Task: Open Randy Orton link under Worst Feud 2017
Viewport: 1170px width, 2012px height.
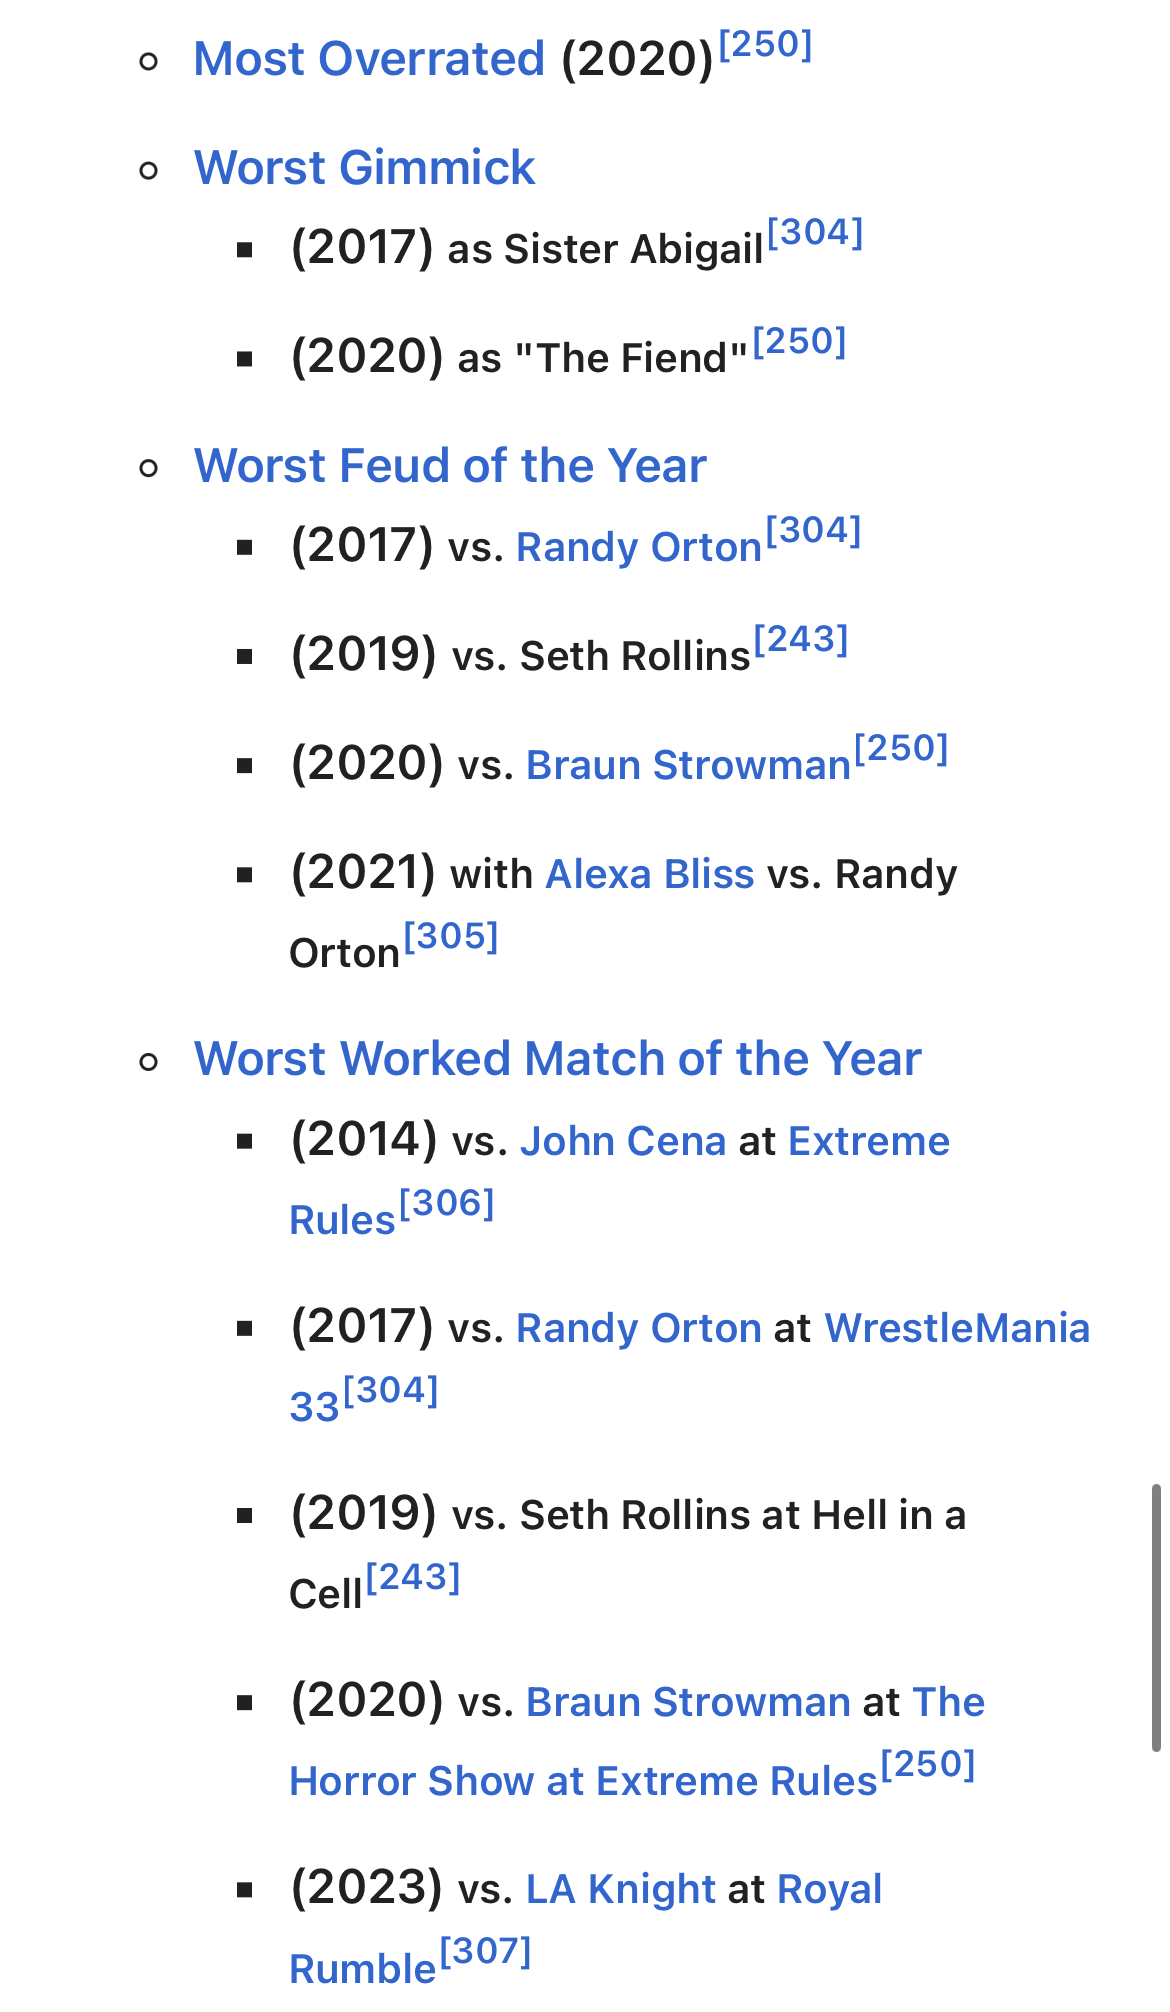Action: pyautogui.click(x=638, y=547)
